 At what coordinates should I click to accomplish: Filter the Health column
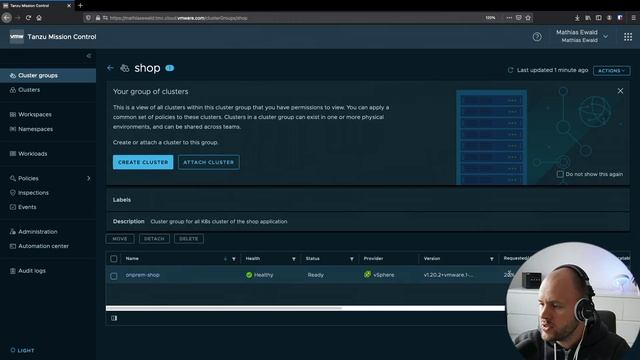(x=293, y=259)
